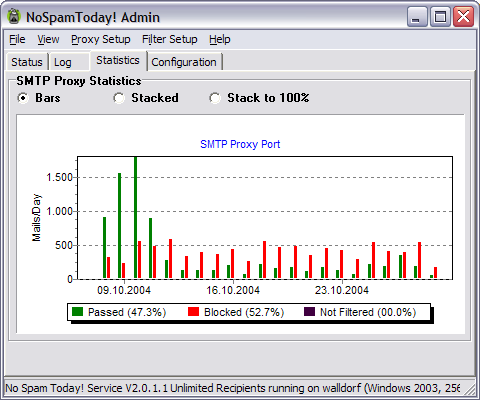Click the Passed (47.3%) legend label

coord(127,312)
